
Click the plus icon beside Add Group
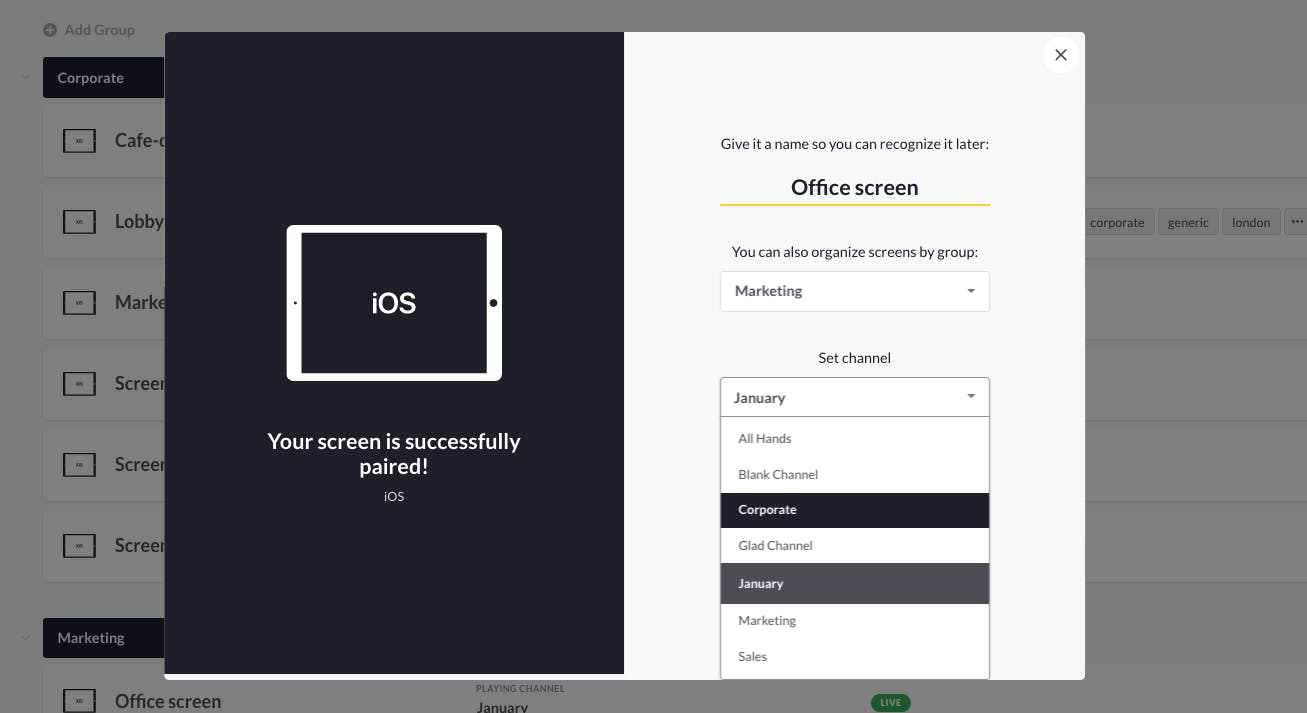point(50,30)
